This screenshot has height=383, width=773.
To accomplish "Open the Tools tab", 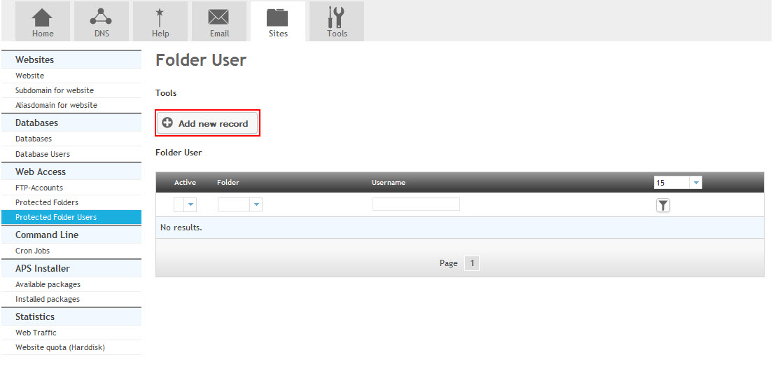I will pyautogui.click(x=337, y=21).
